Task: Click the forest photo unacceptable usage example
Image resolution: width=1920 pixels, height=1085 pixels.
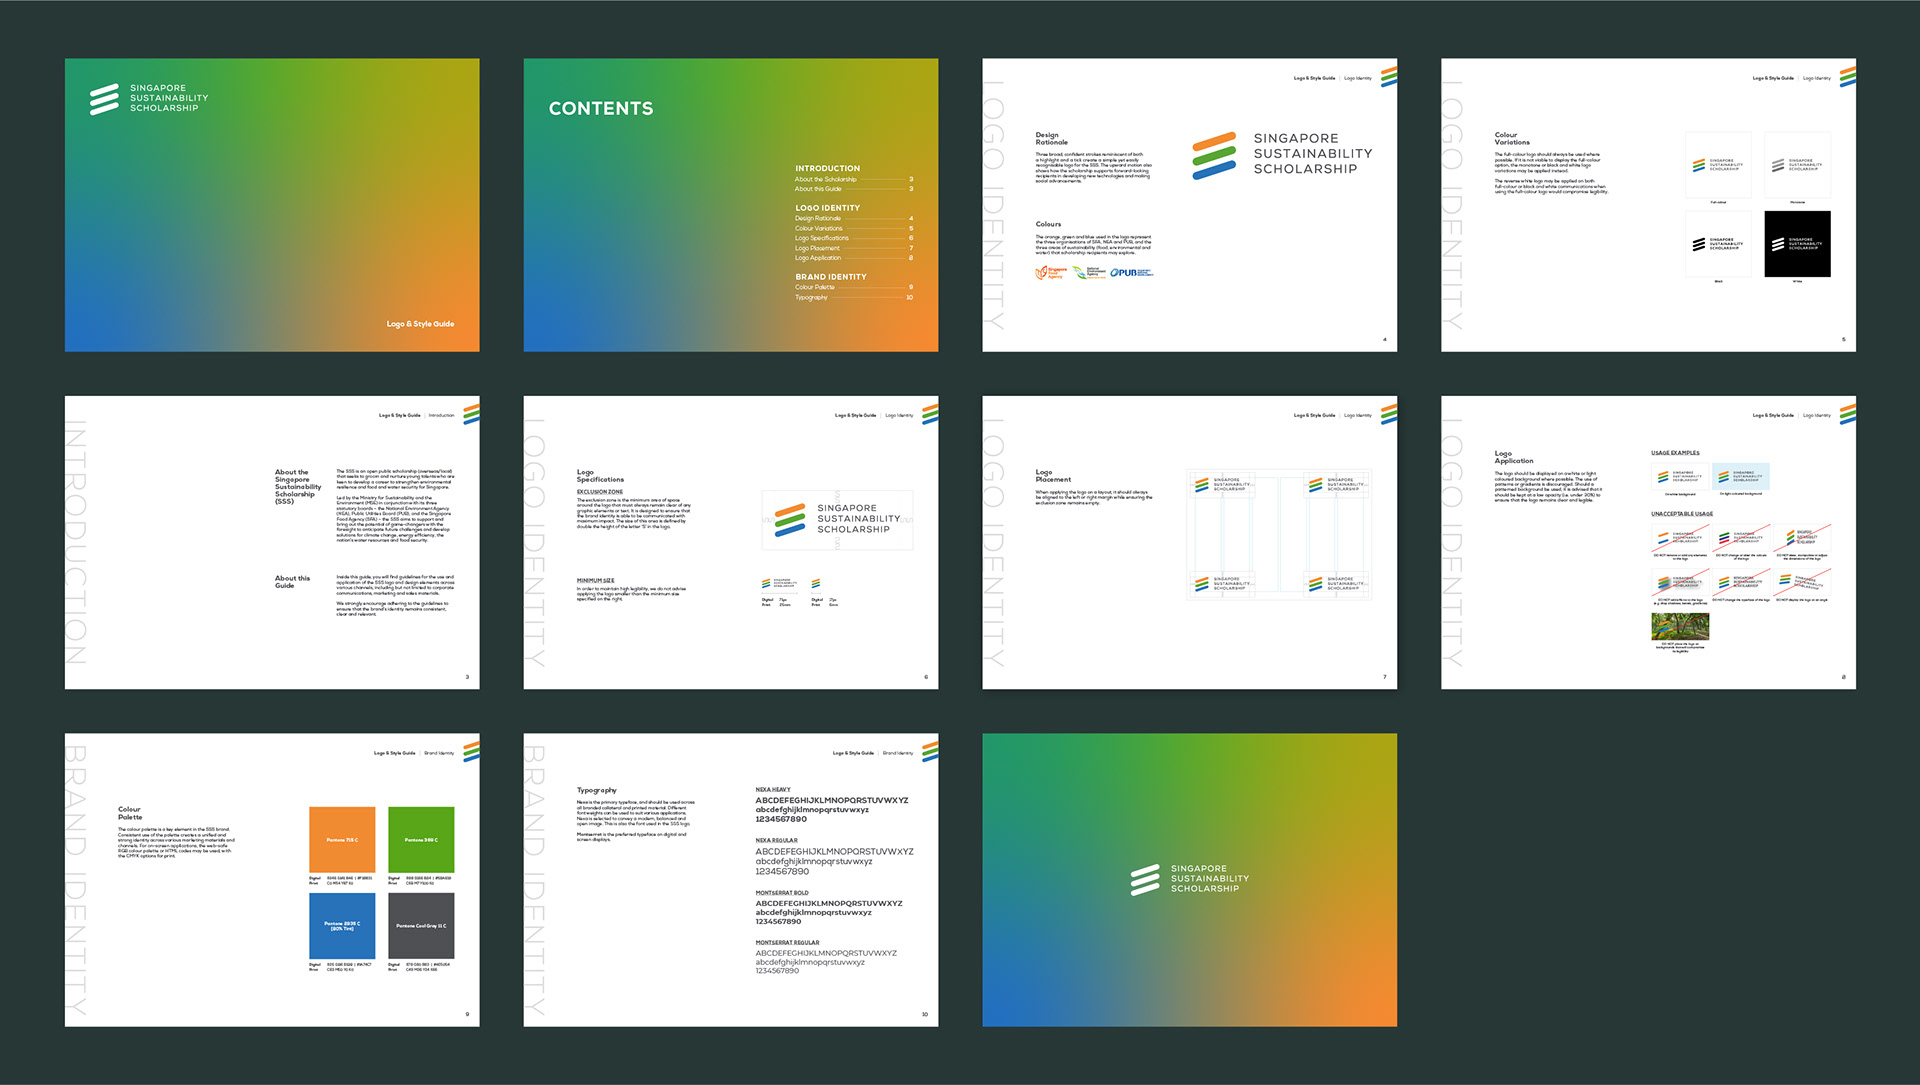Action: pos(1680,626)
